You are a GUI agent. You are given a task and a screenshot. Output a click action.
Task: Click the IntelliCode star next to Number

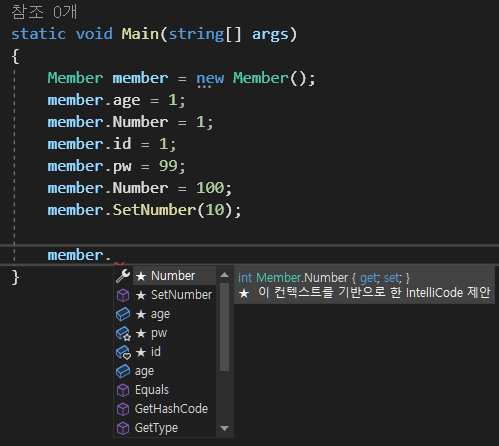pyautogui.click(x=141, y=276)
